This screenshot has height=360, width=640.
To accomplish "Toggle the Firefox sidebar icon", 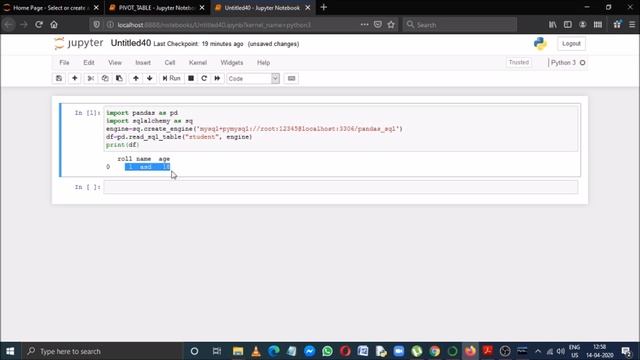I will [x=568, y=24].
